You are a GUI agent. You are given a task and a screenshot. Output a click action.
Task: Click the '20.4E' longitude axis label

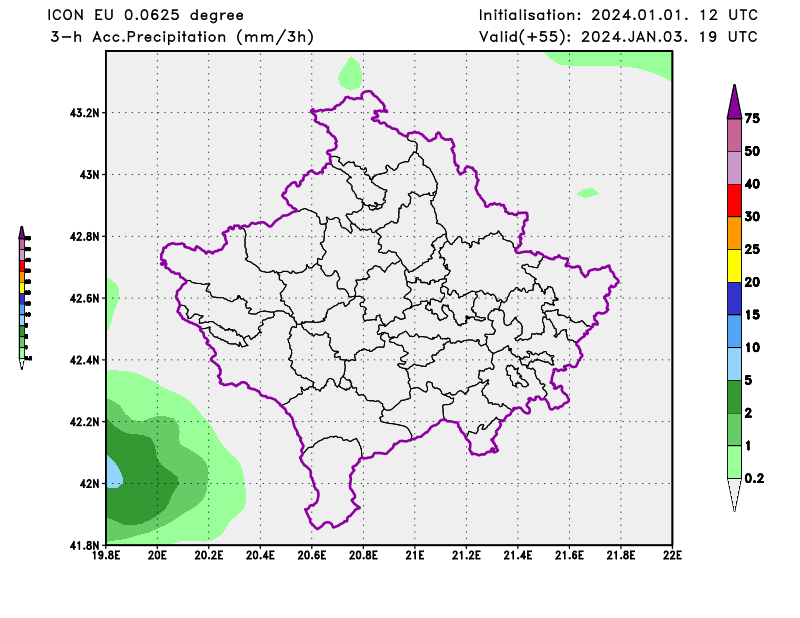point(260,555)
